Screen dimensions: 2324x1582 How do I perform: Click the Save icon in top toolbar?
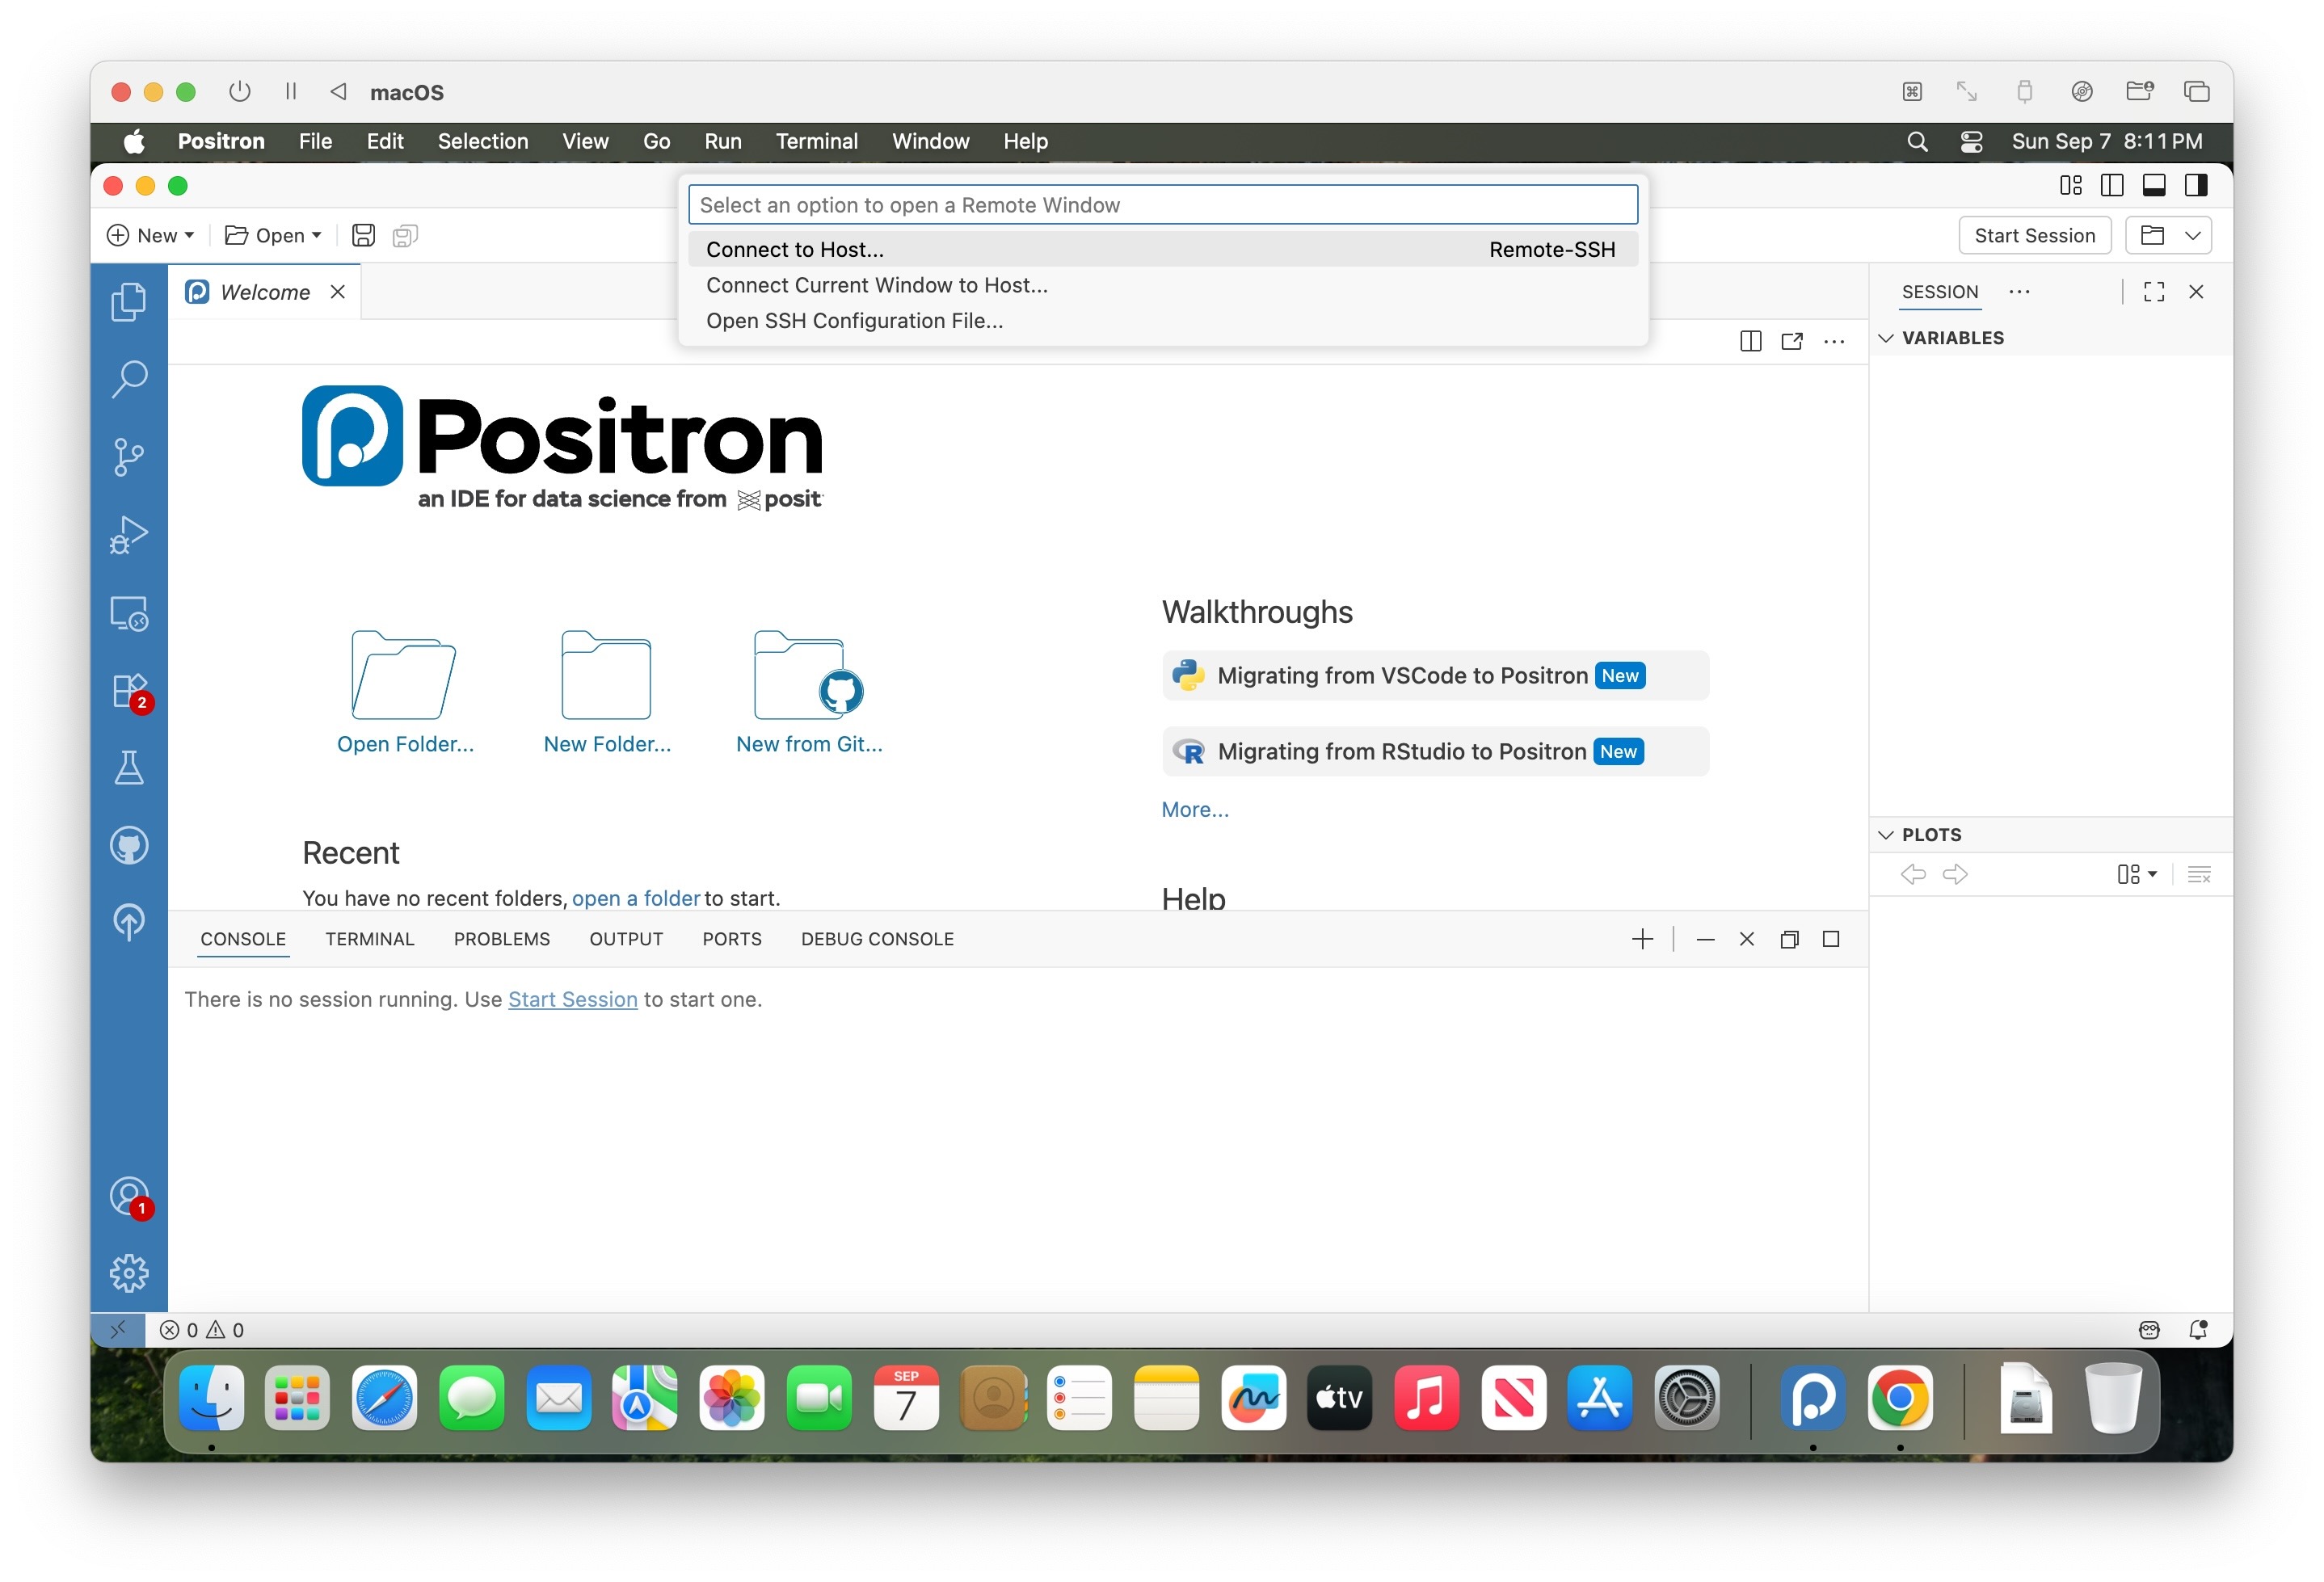[363, 235]
